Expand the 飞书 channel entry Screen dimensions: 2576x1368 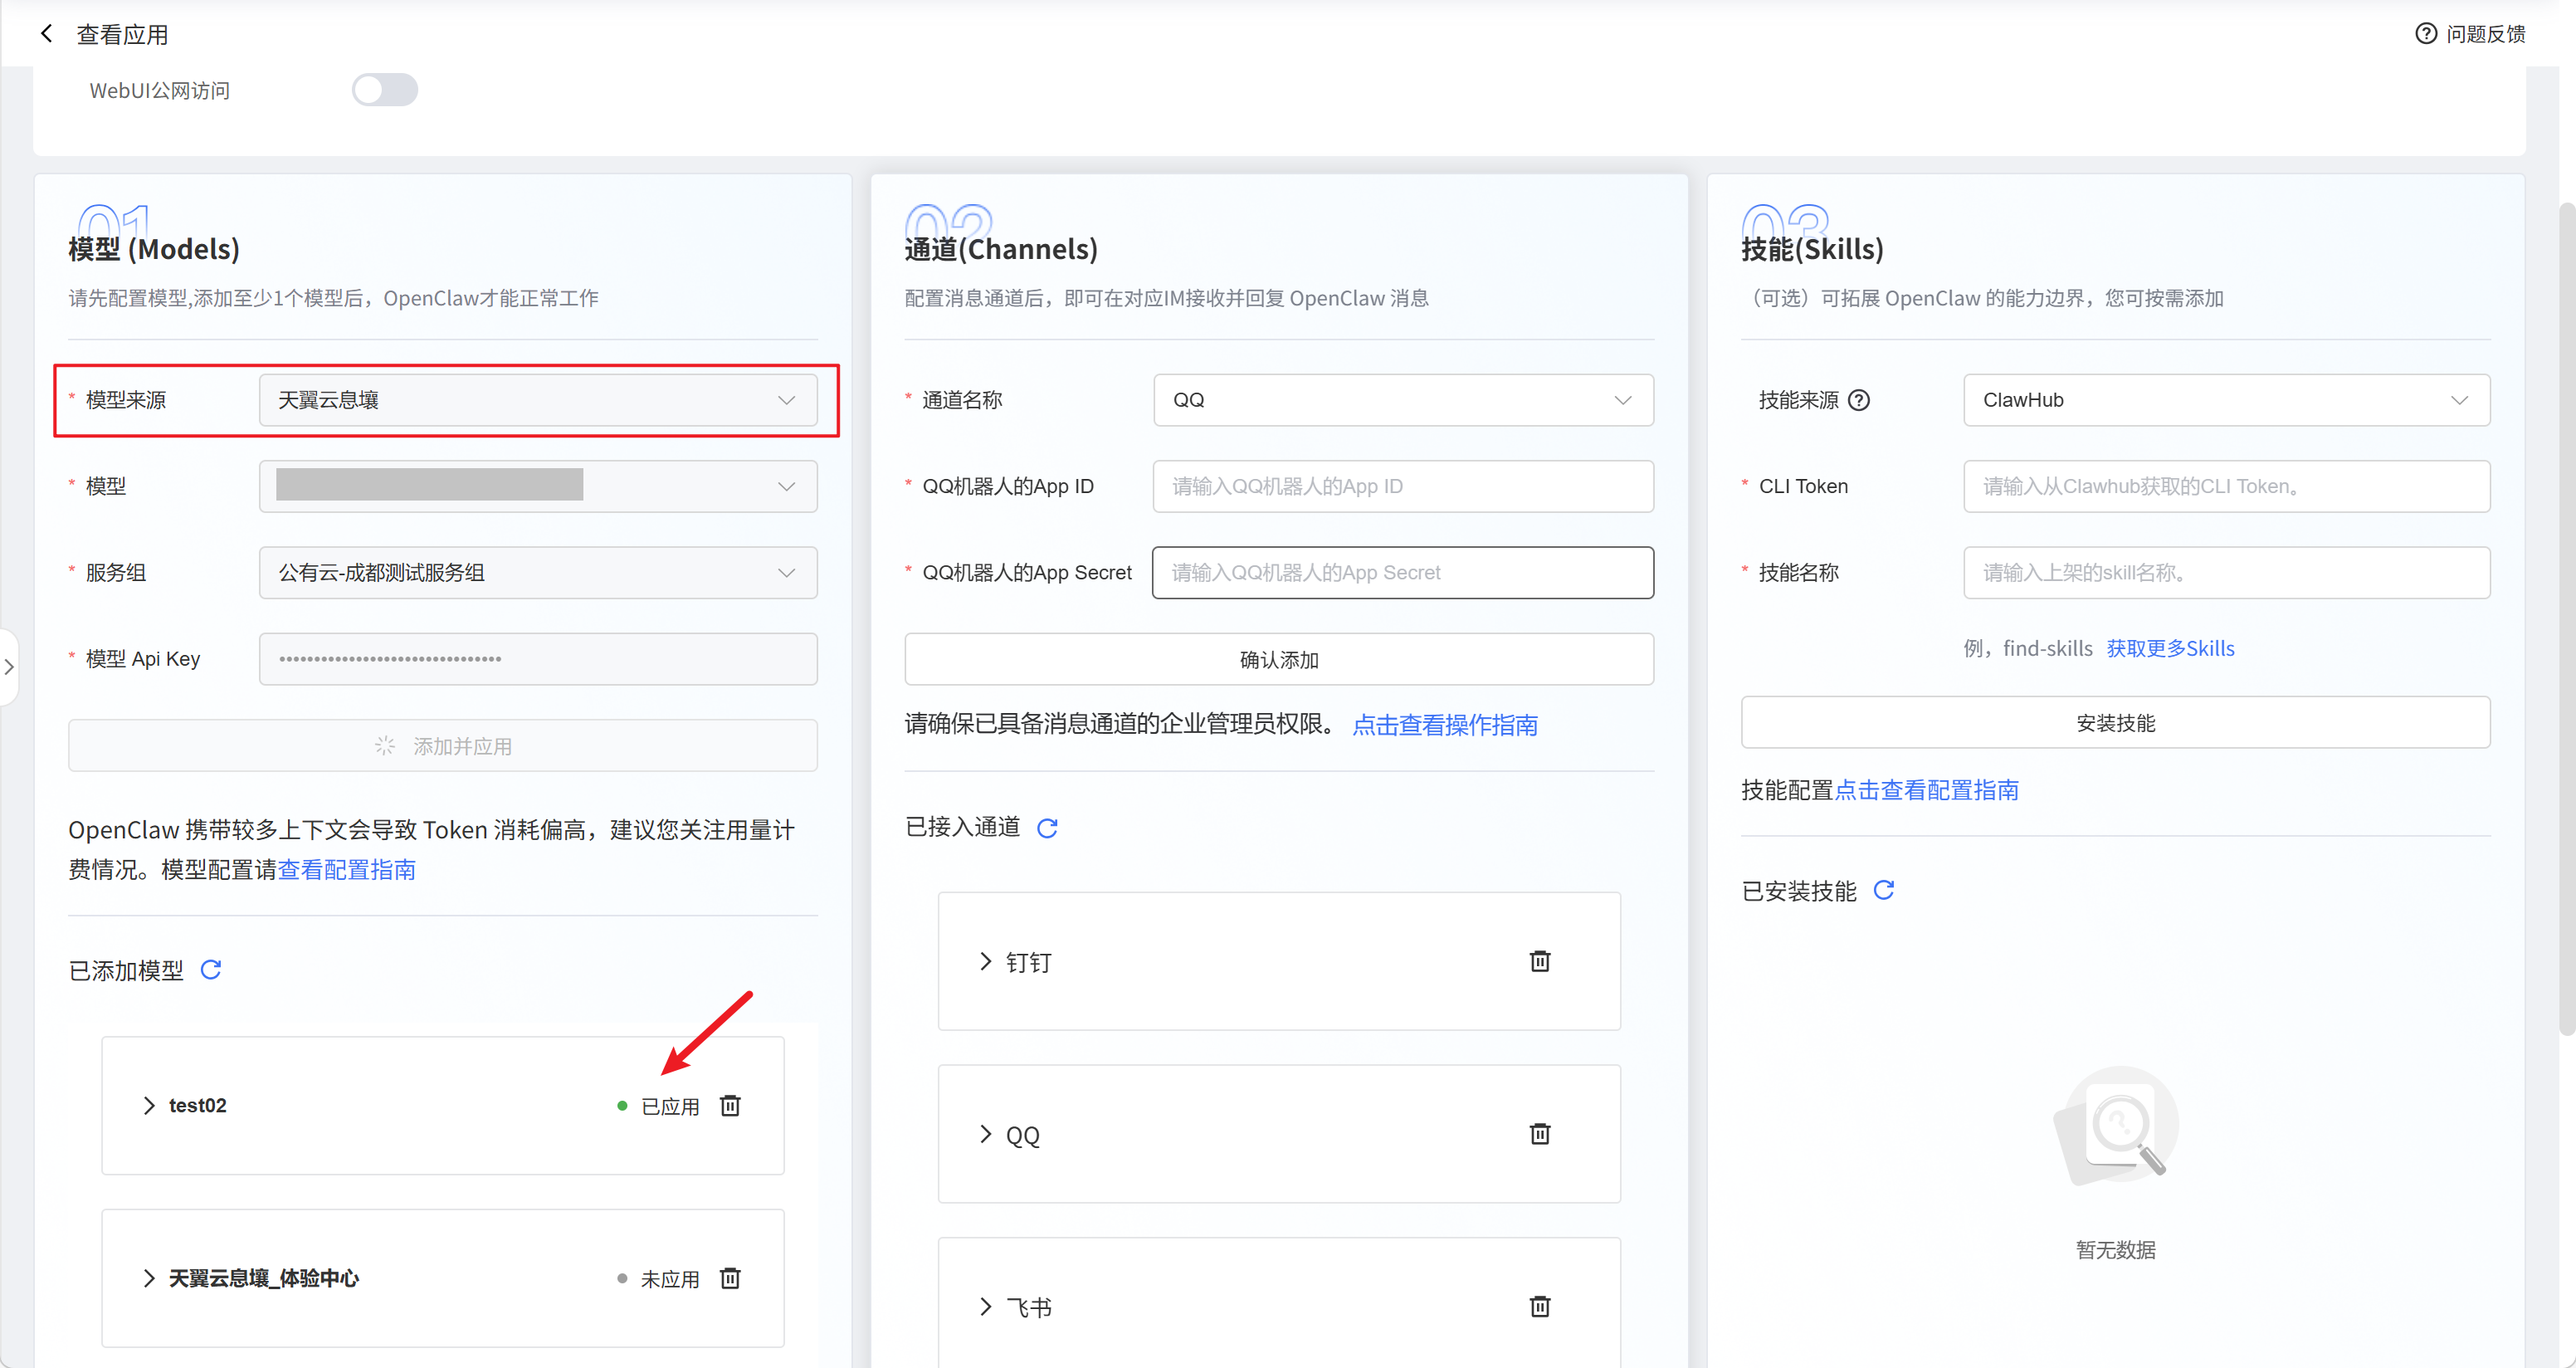pos(986,1306)
